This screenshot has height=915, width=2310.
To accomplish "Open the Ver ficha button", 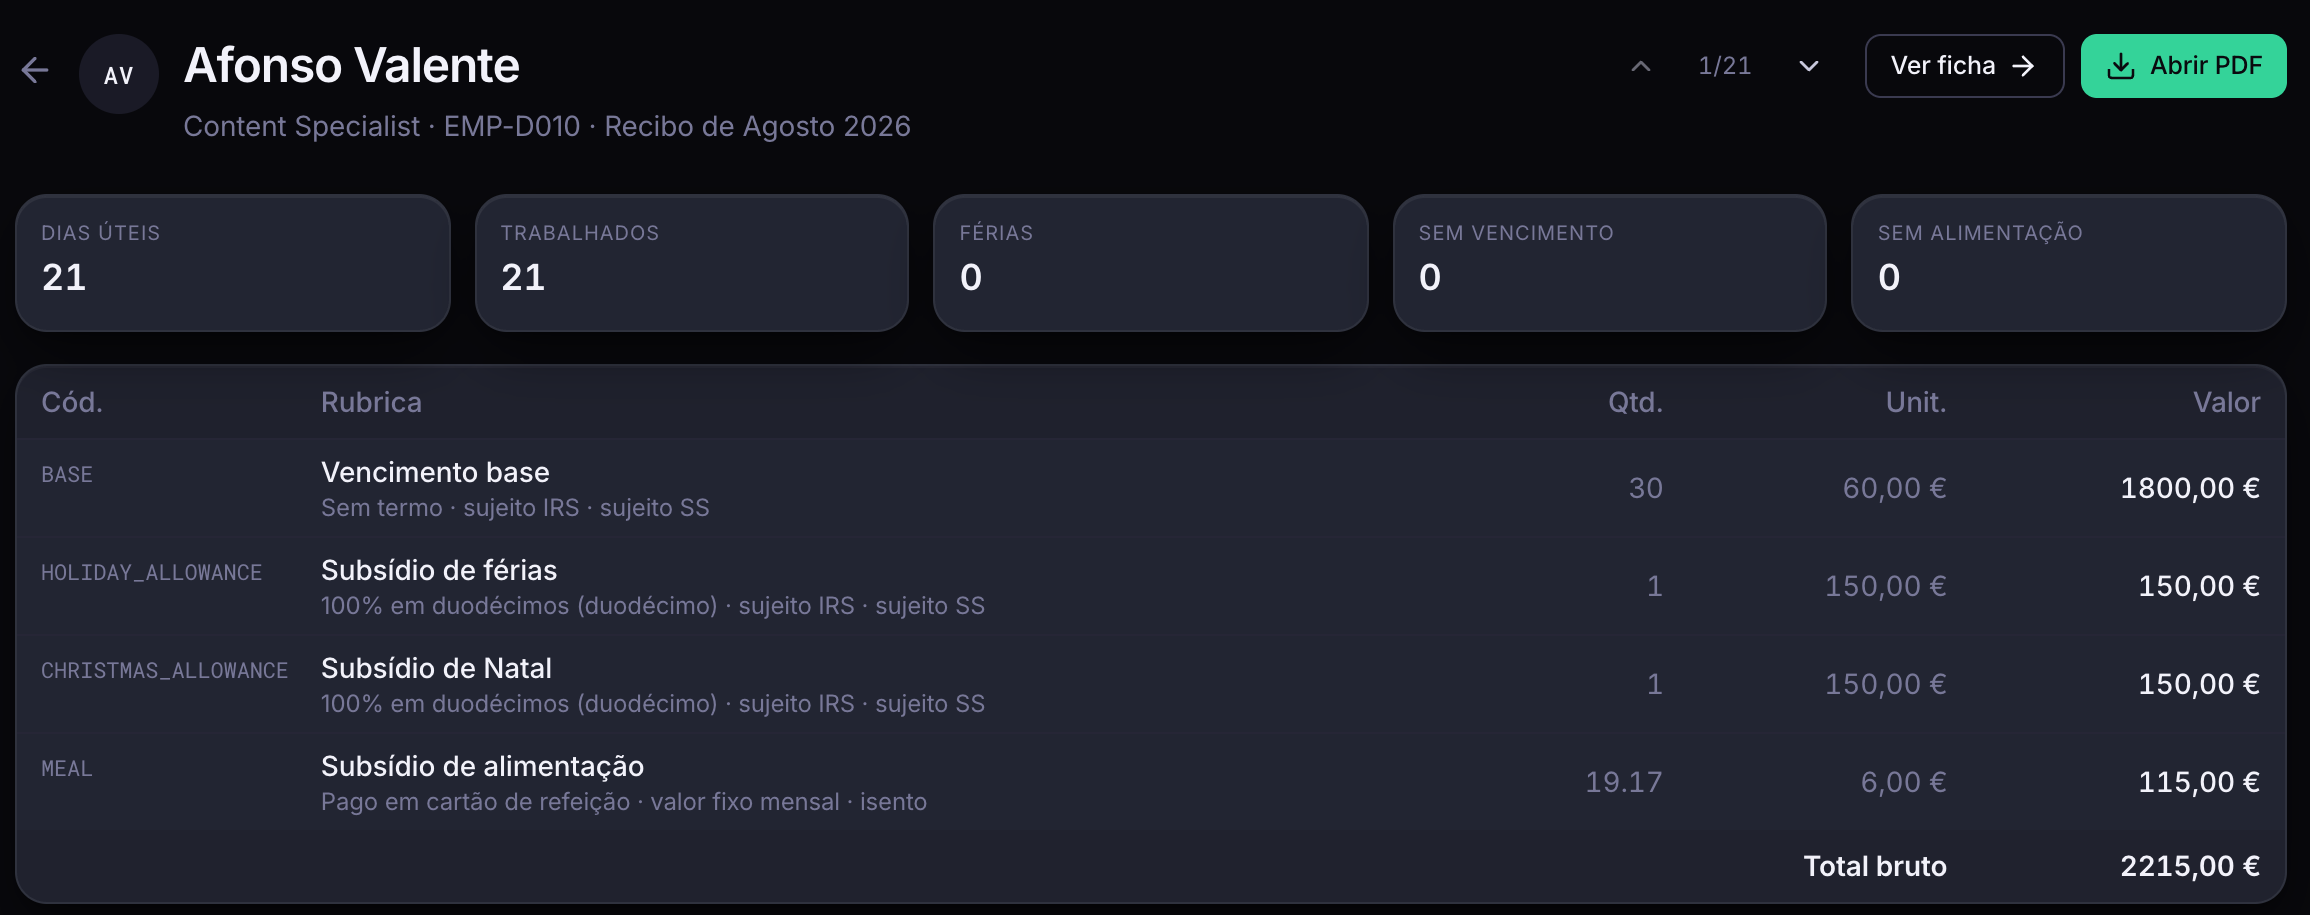I will coord(1964,66).
